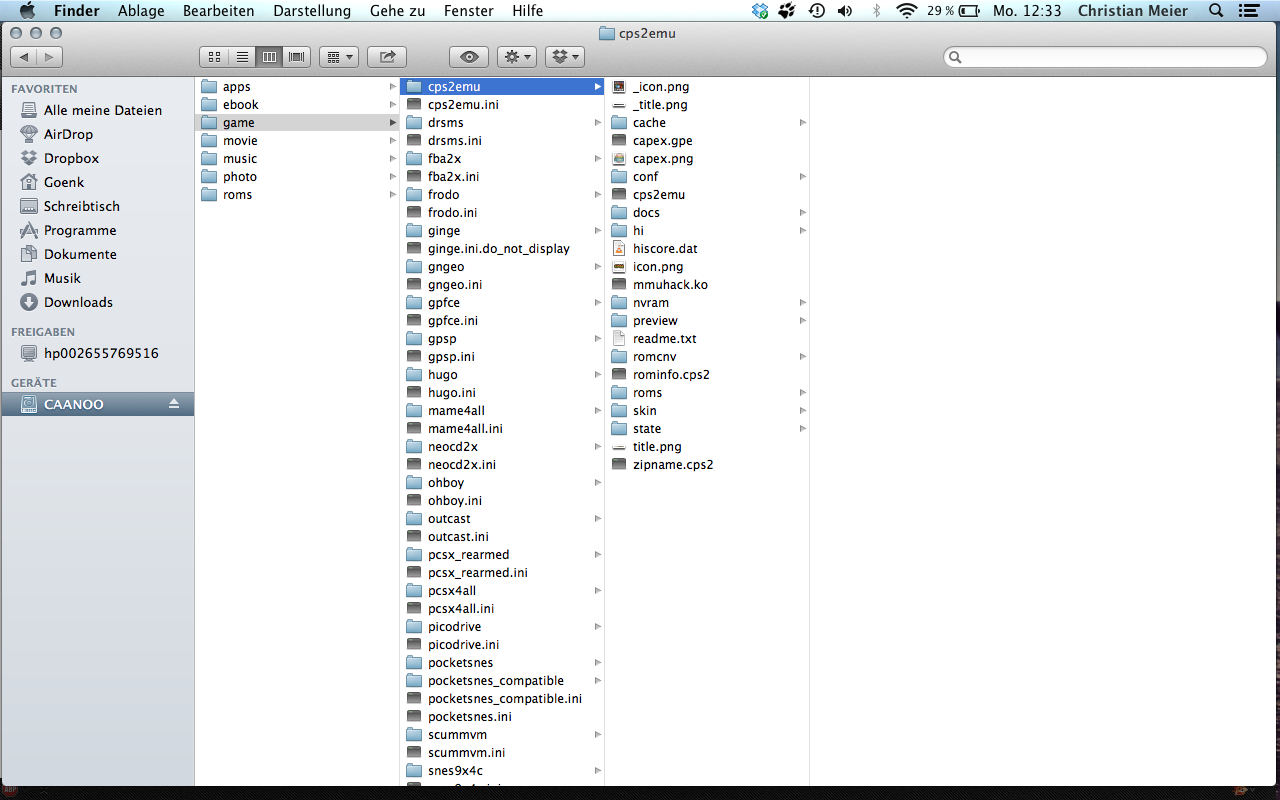Open the Ablage menu
Image resolution: width=1280 pixels, height=800 pixels.
coord(141,11)
